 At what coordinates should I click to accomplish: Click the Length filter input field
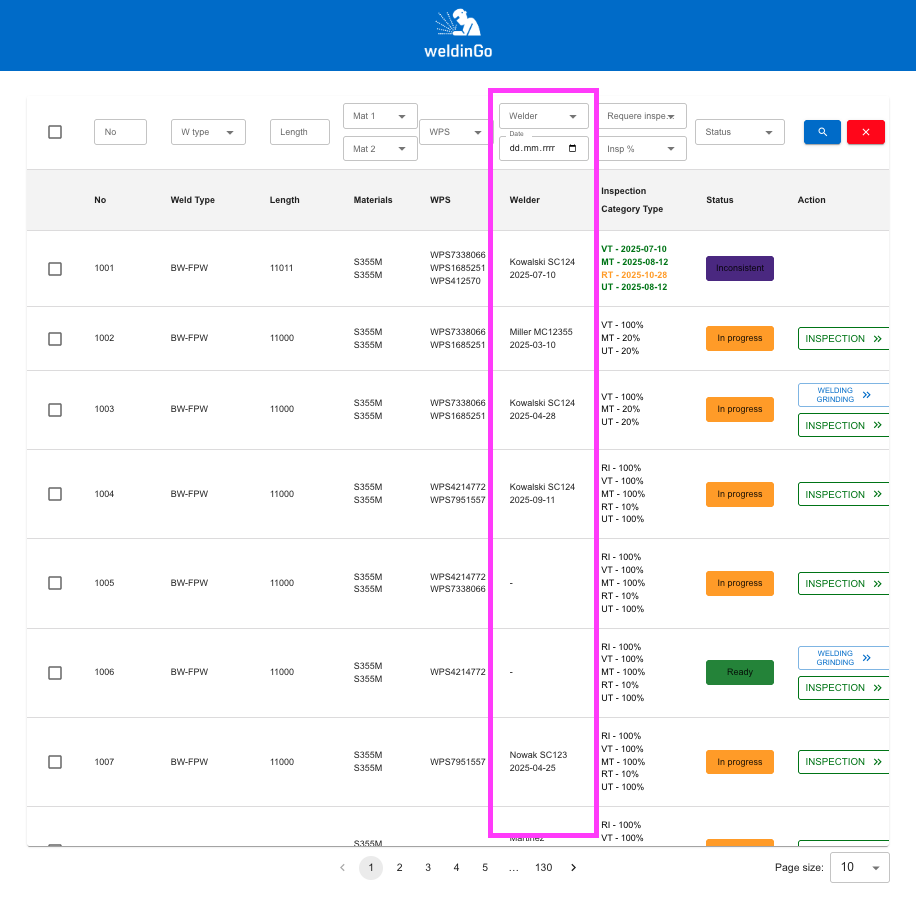click(x=299, y=132)
